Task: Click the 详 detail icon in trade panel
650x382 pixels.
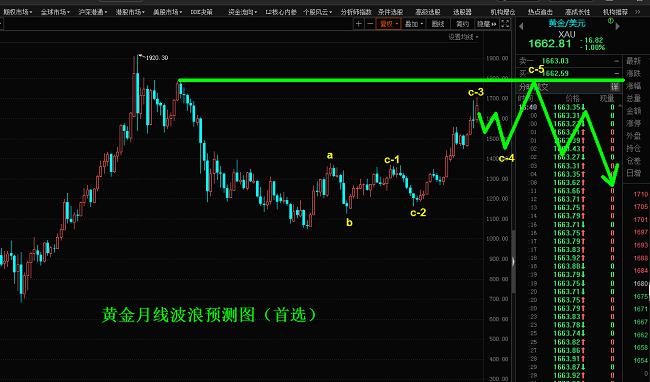Action: [615, 87]
